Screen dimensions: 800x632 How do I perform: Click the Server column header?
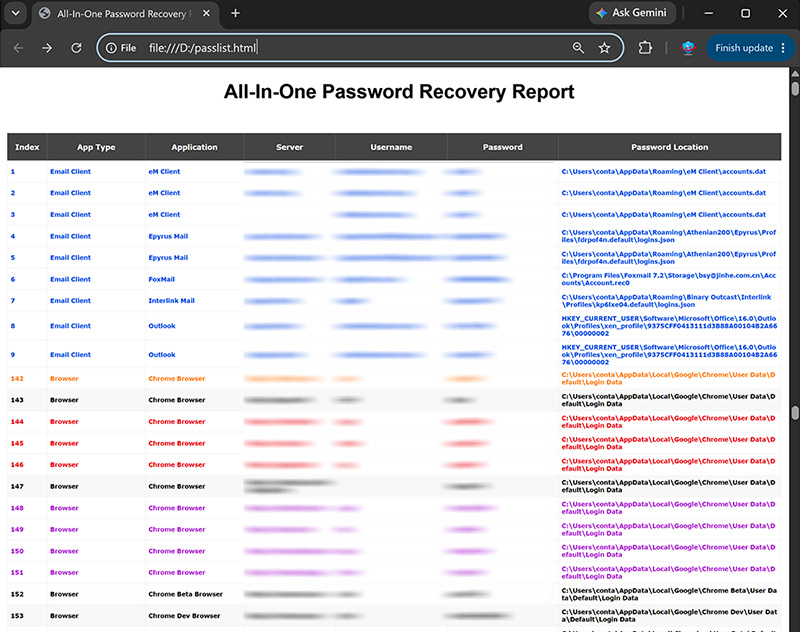coord(289,147)
